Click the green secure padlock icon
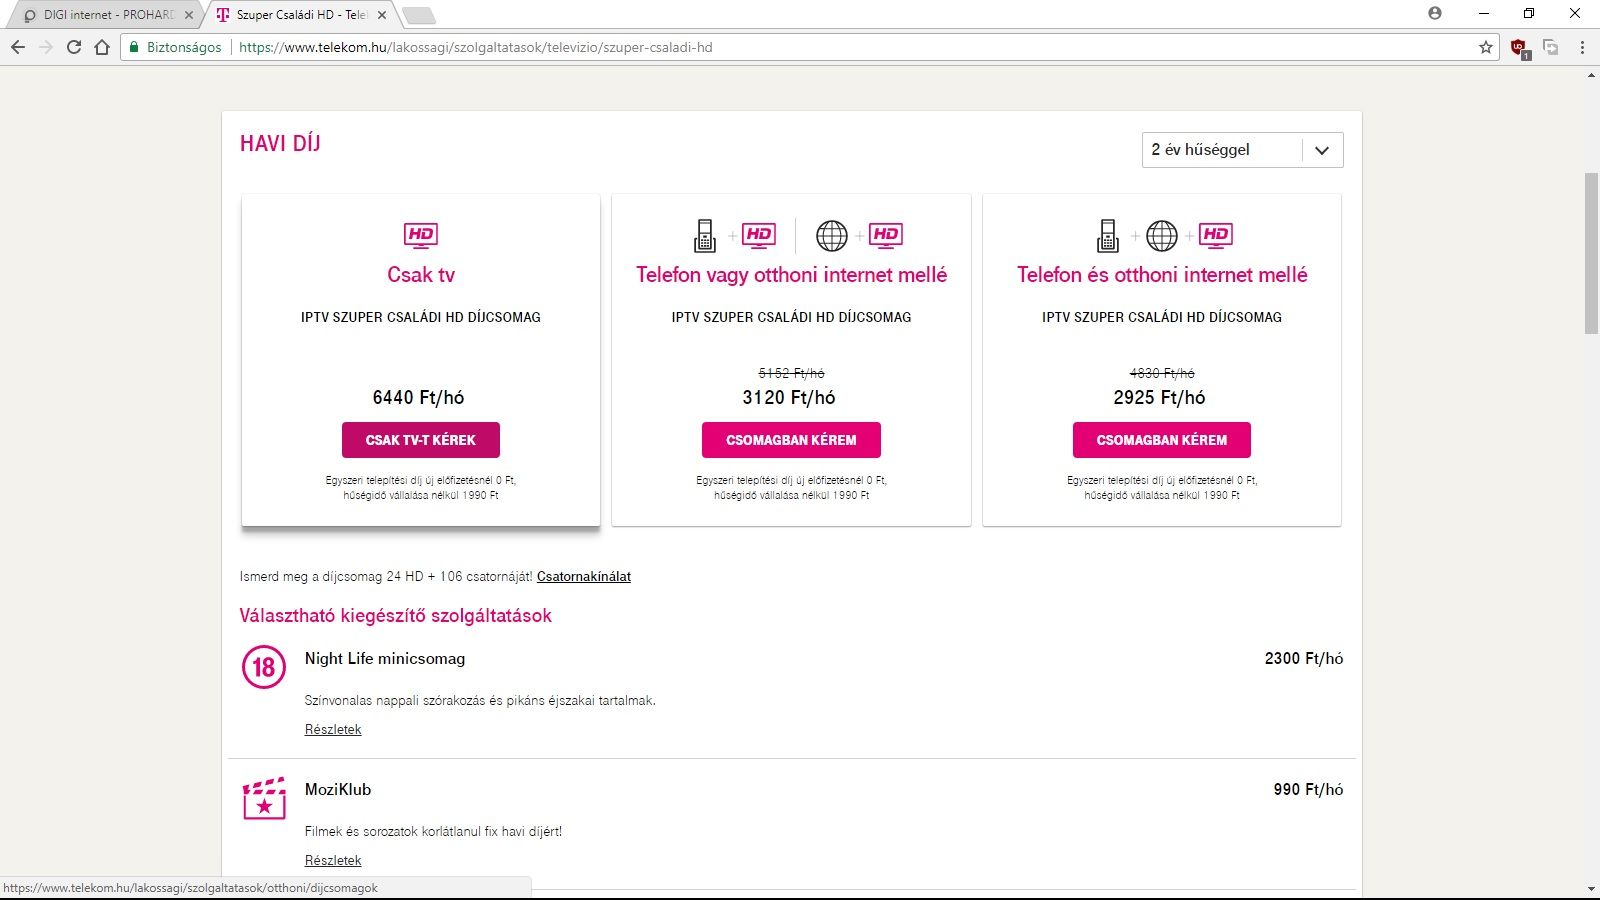 135,47
